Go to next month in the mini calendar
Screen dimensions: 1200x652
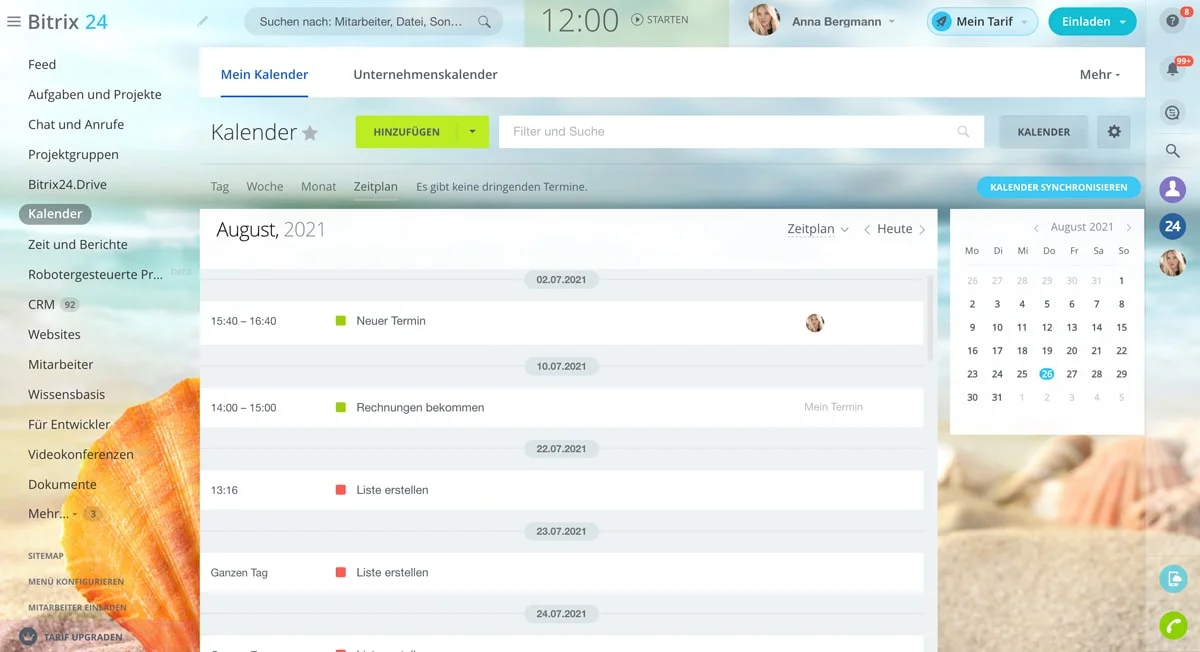tap(1129, 228)
